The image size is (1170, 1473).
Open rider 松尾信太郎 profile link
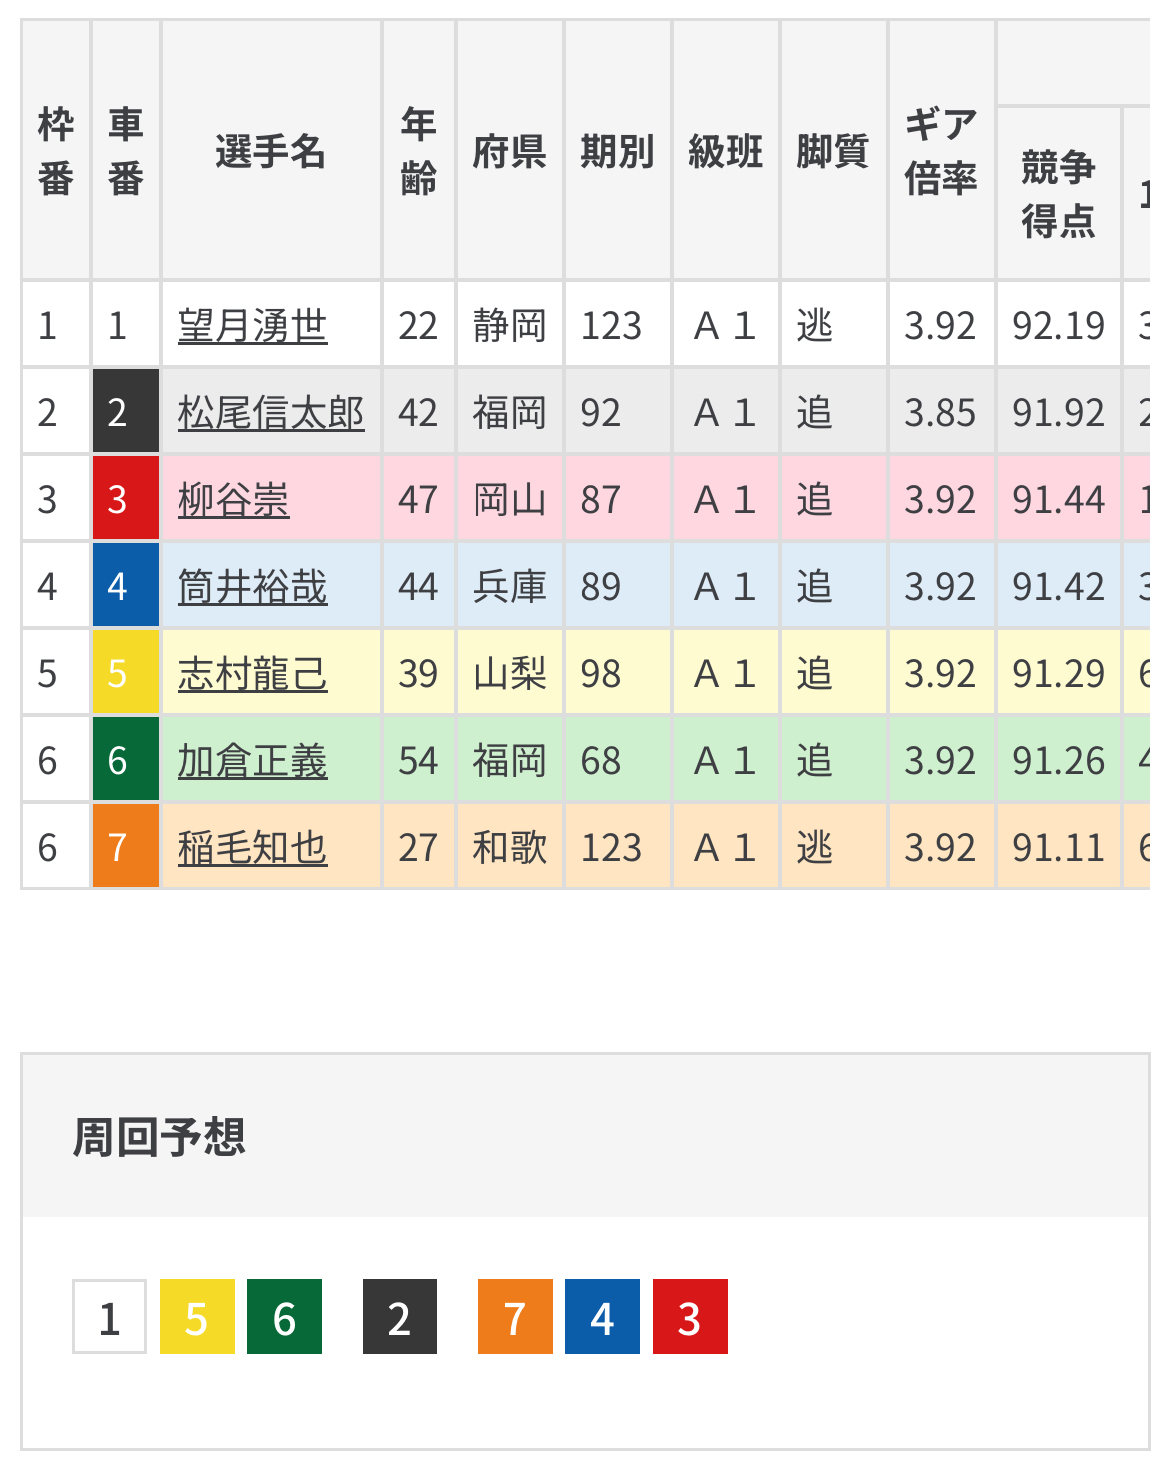coord(271,413)
